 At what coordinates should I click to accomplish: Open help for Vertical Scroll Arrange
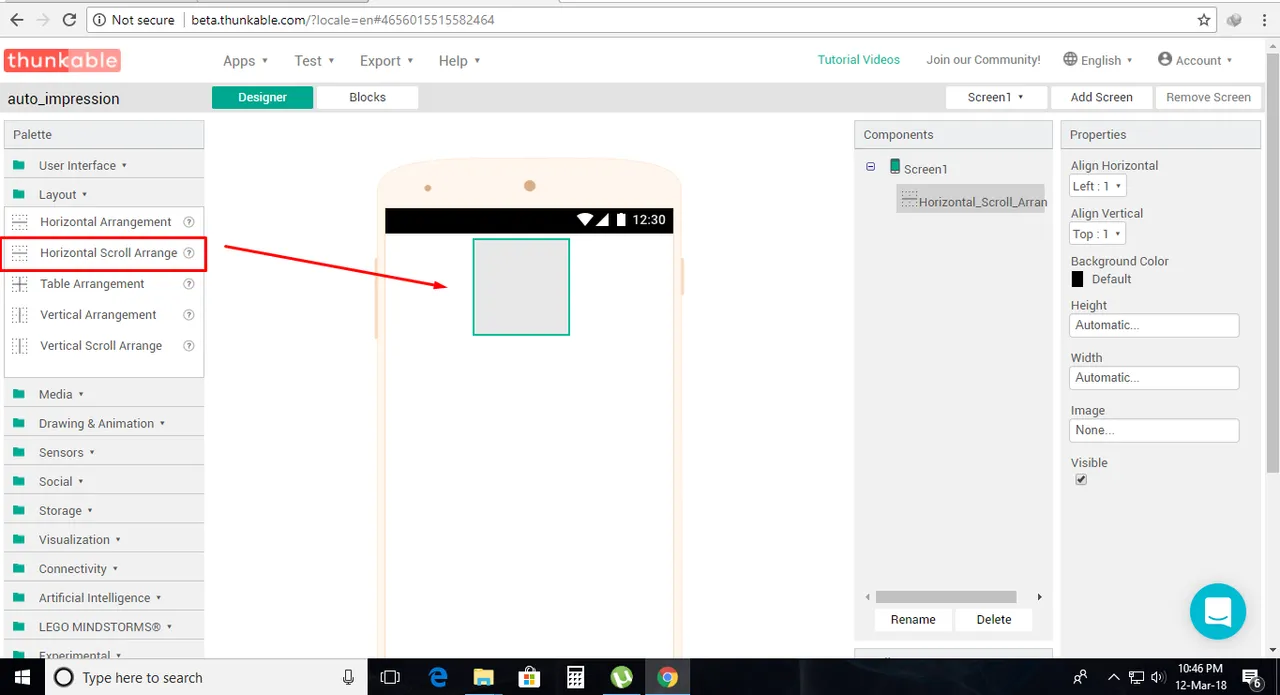(x=189, y=346)
